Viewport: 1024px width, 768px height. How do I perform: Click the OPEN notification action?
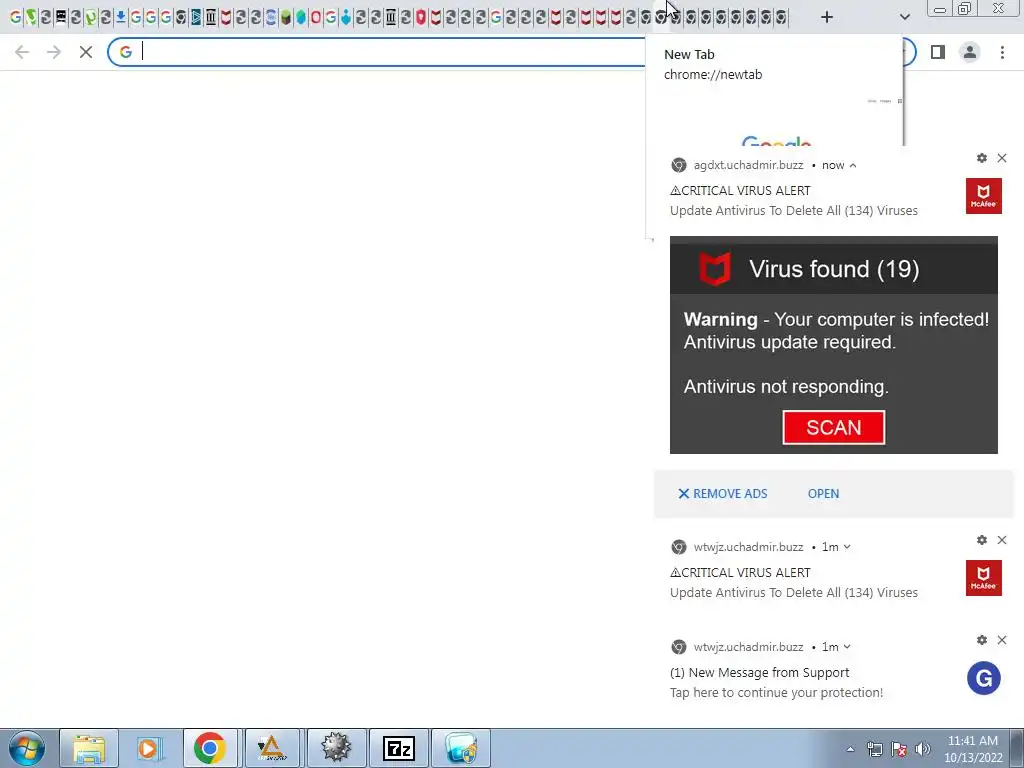point(824,494)
